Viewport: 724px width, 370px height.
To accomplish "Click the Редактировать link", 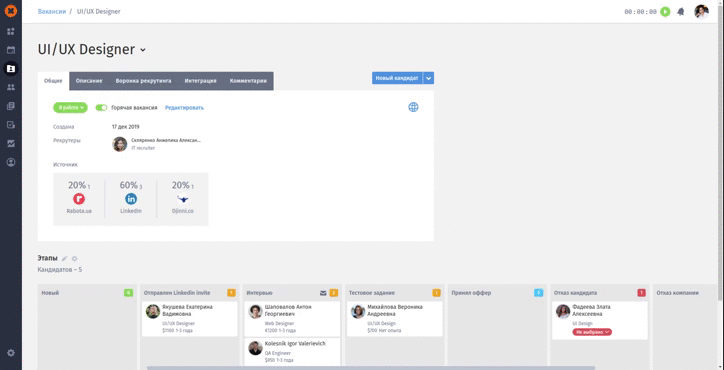I will coord(184,108).
